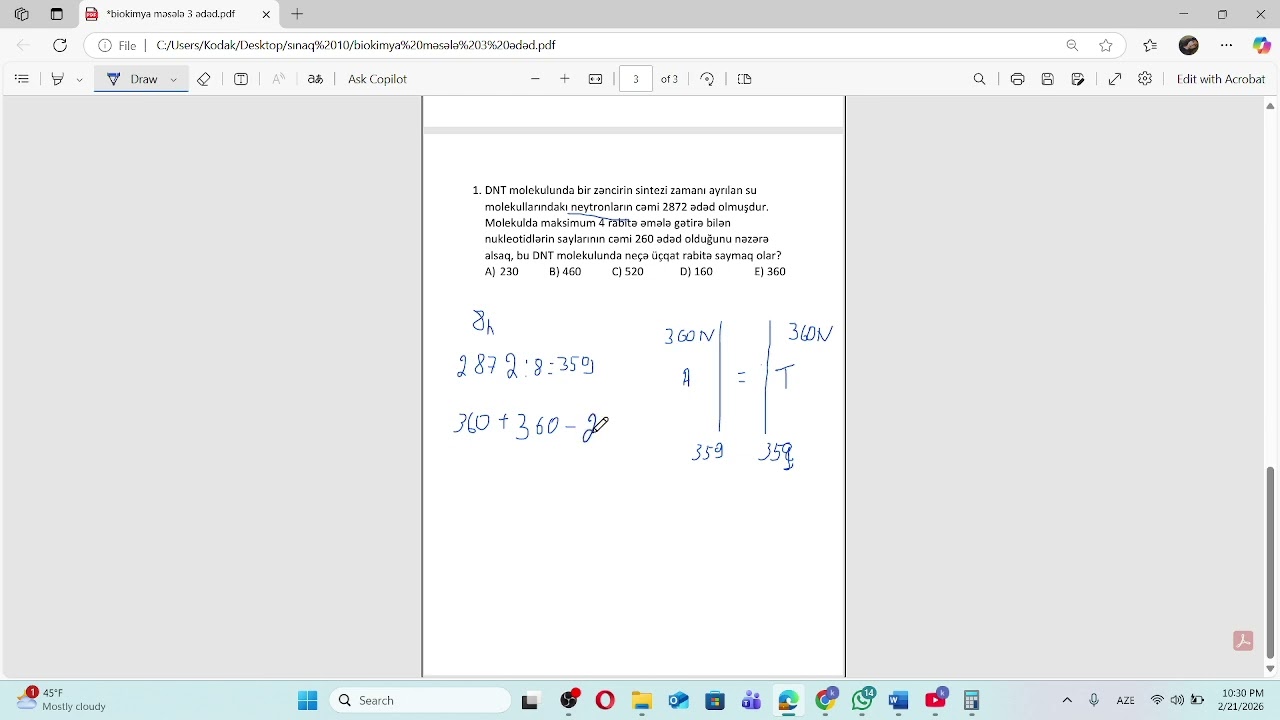
Task: Open the tab actions menu icon
Action: pos(56,14)
